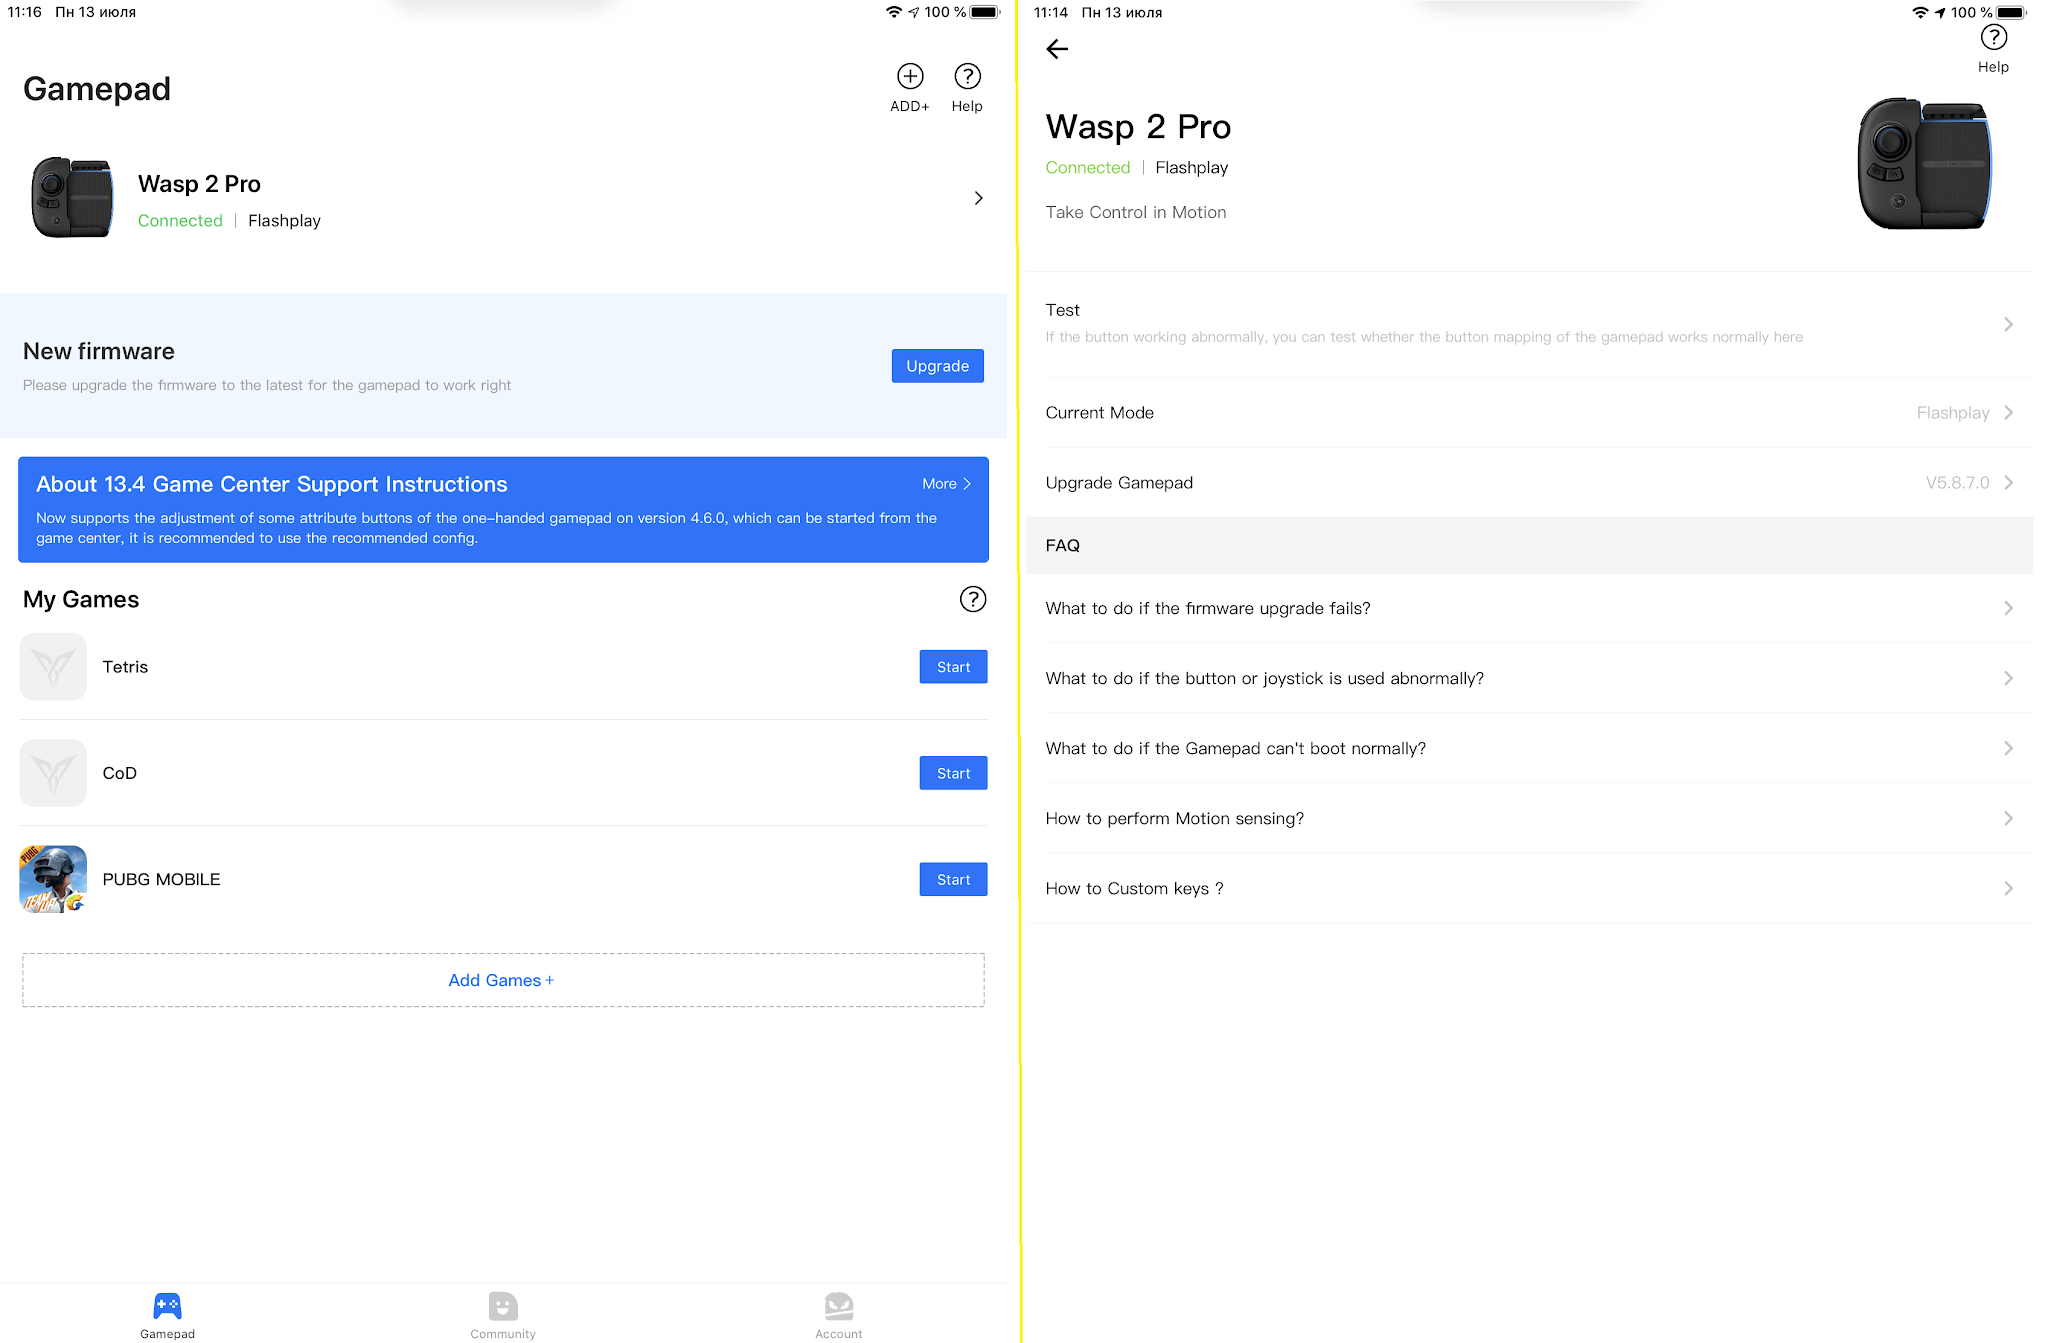
Task: Tap the Wasp 2 Pro gamepad thumbnail in the list
Action: 72,197
